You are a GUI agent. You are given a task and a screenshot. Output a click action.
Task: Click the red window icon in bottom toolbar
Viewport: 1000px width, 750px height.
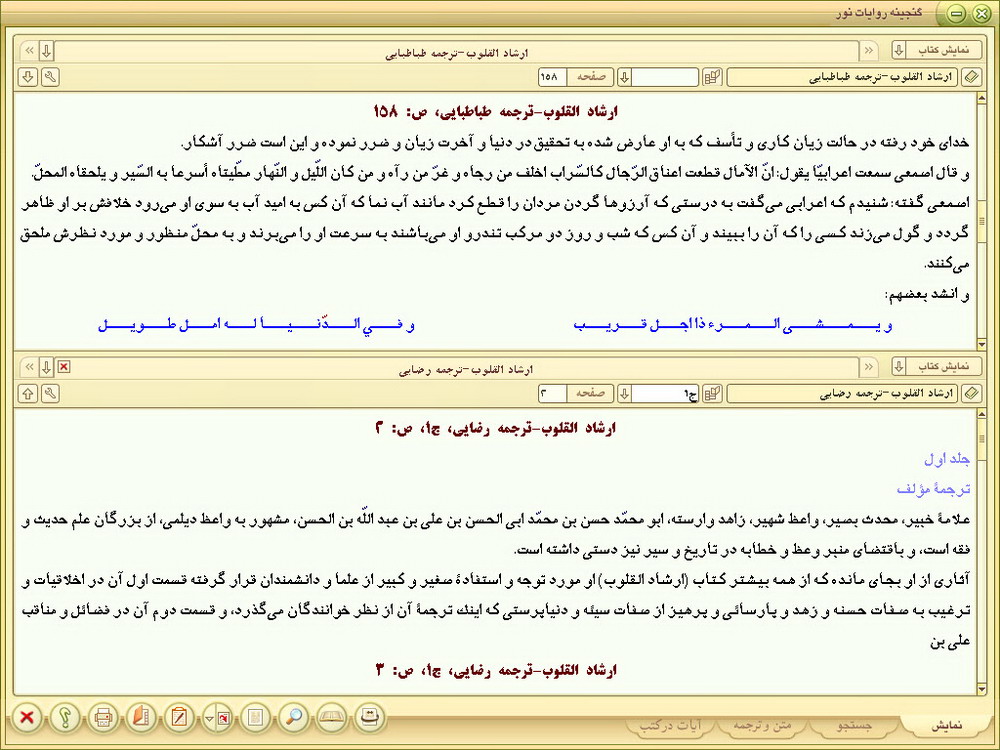point(223,719)
